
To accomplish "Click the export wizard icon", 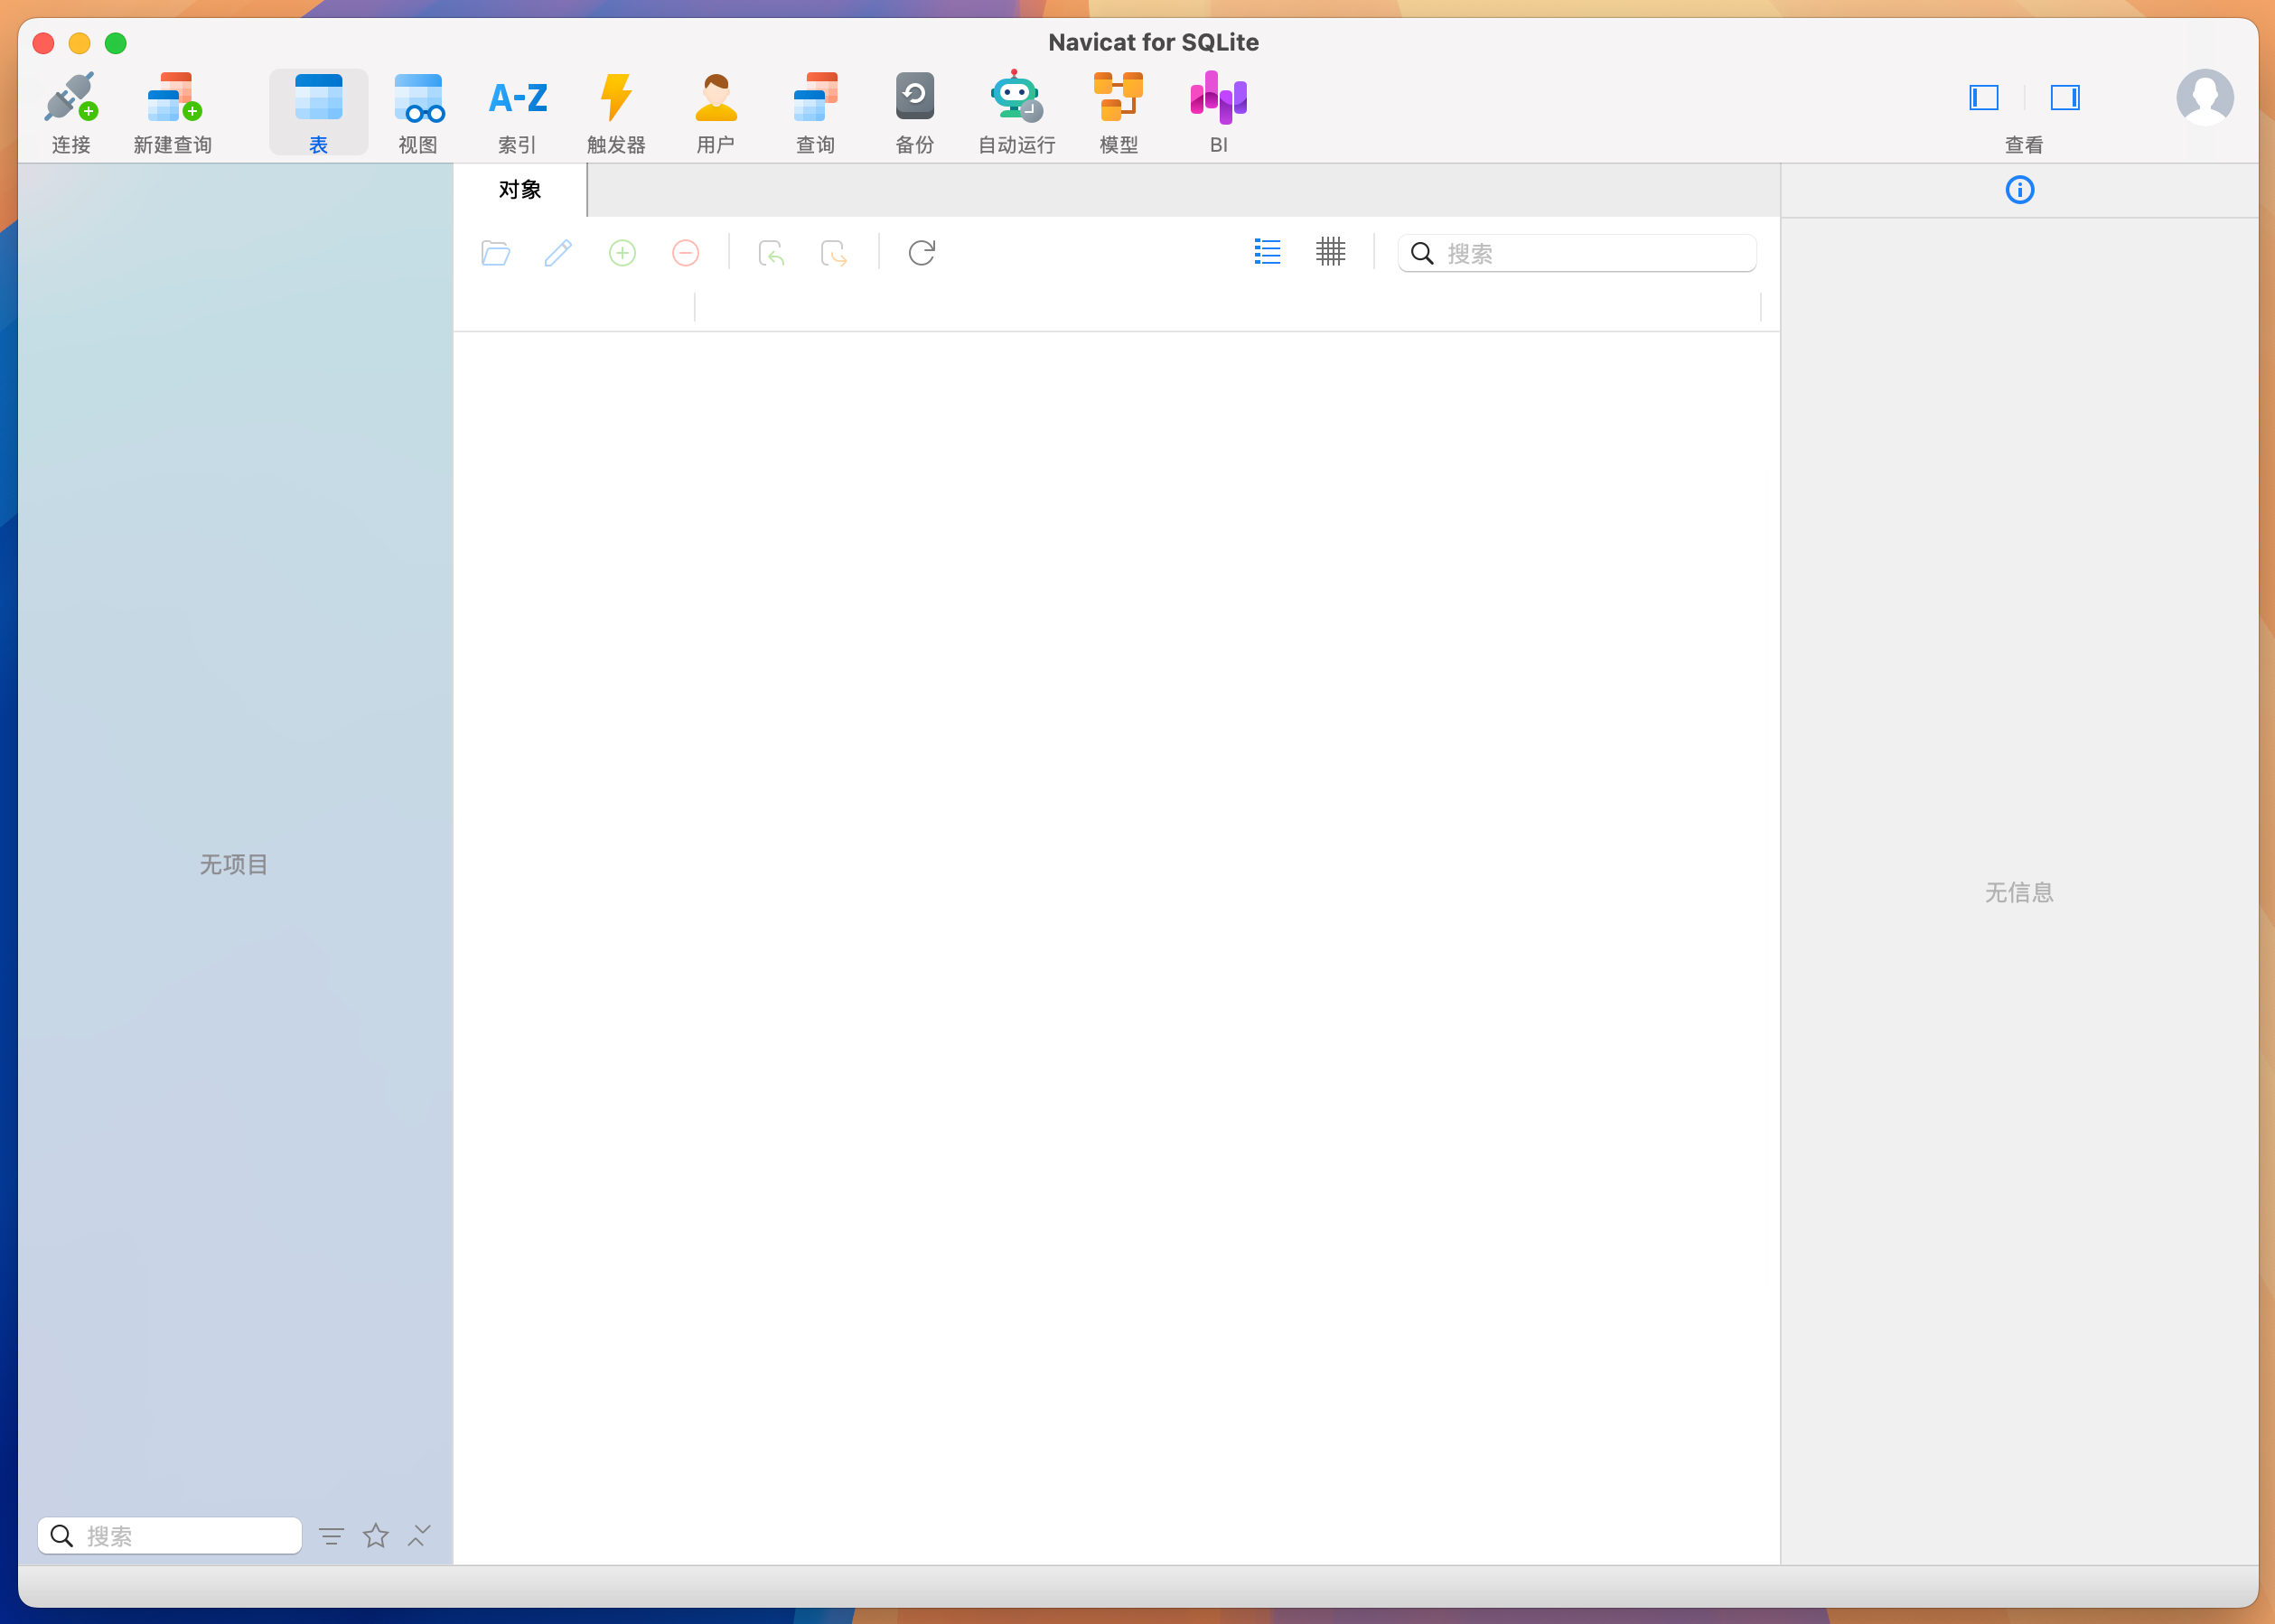I will pyautogui.click(x=834, y=253).
